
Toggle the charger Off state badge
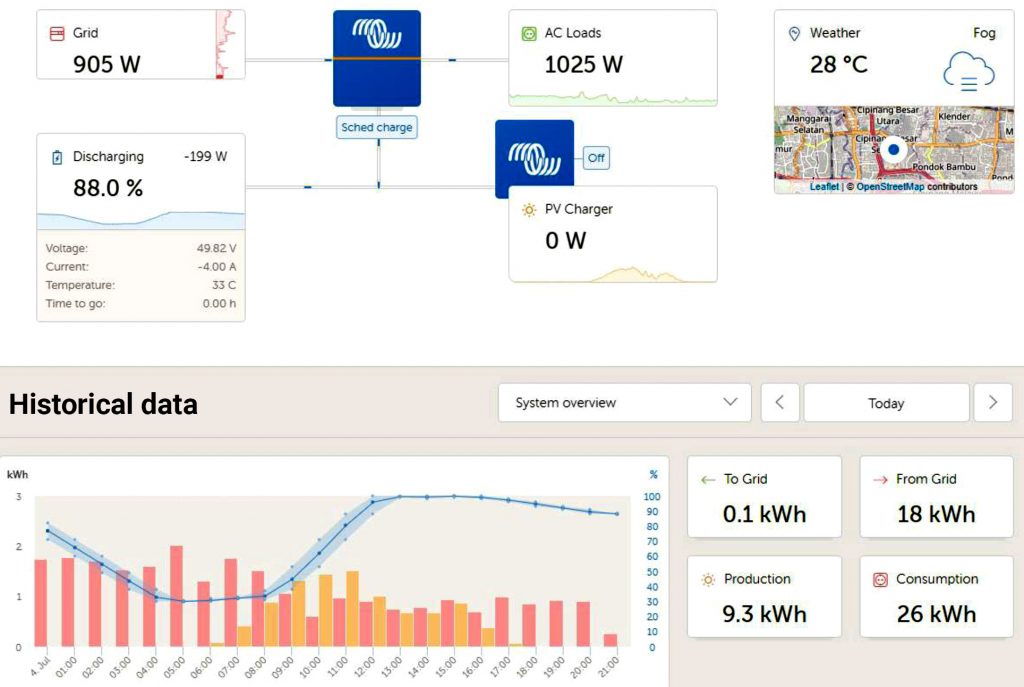tap(596, 158)
